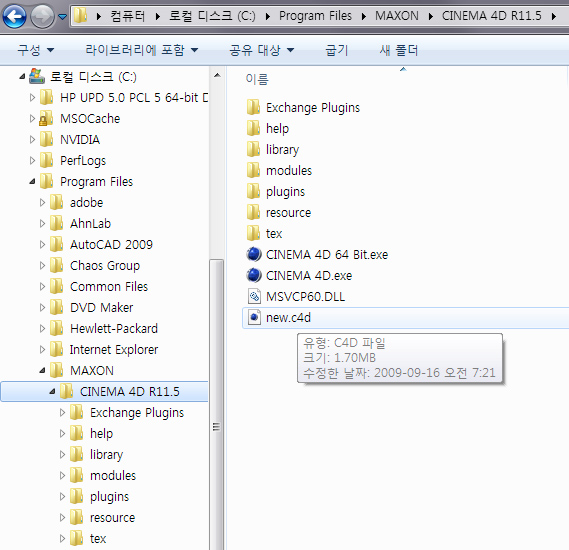Select plugins folder icon in file list
Screen dimensions: 569x550
(253, 192)
